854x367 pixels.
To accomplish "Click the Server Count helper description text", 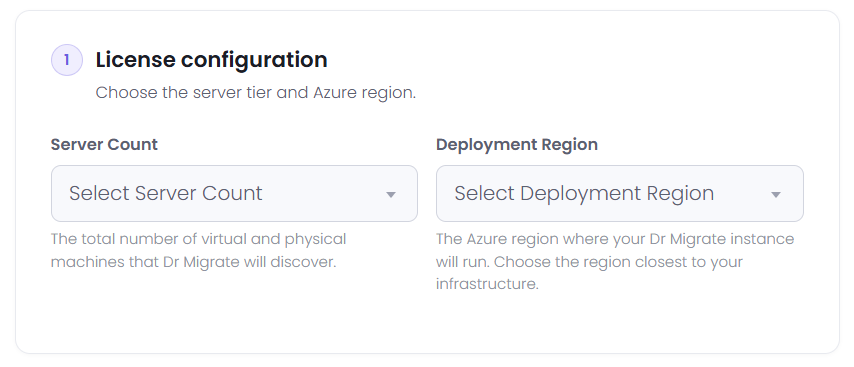I will click(x=199, y=250).
